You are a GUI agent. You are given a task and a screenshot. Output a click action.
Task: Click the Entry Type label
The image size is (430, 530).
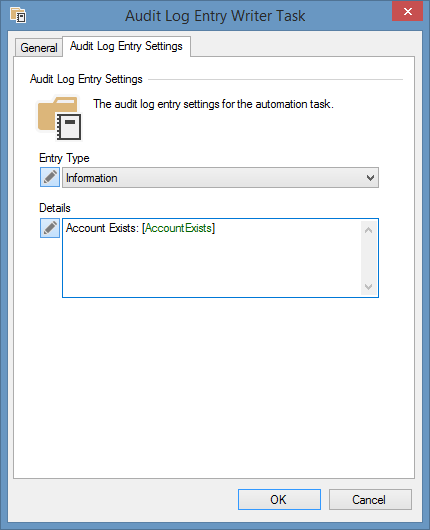[x=64, y=158]
